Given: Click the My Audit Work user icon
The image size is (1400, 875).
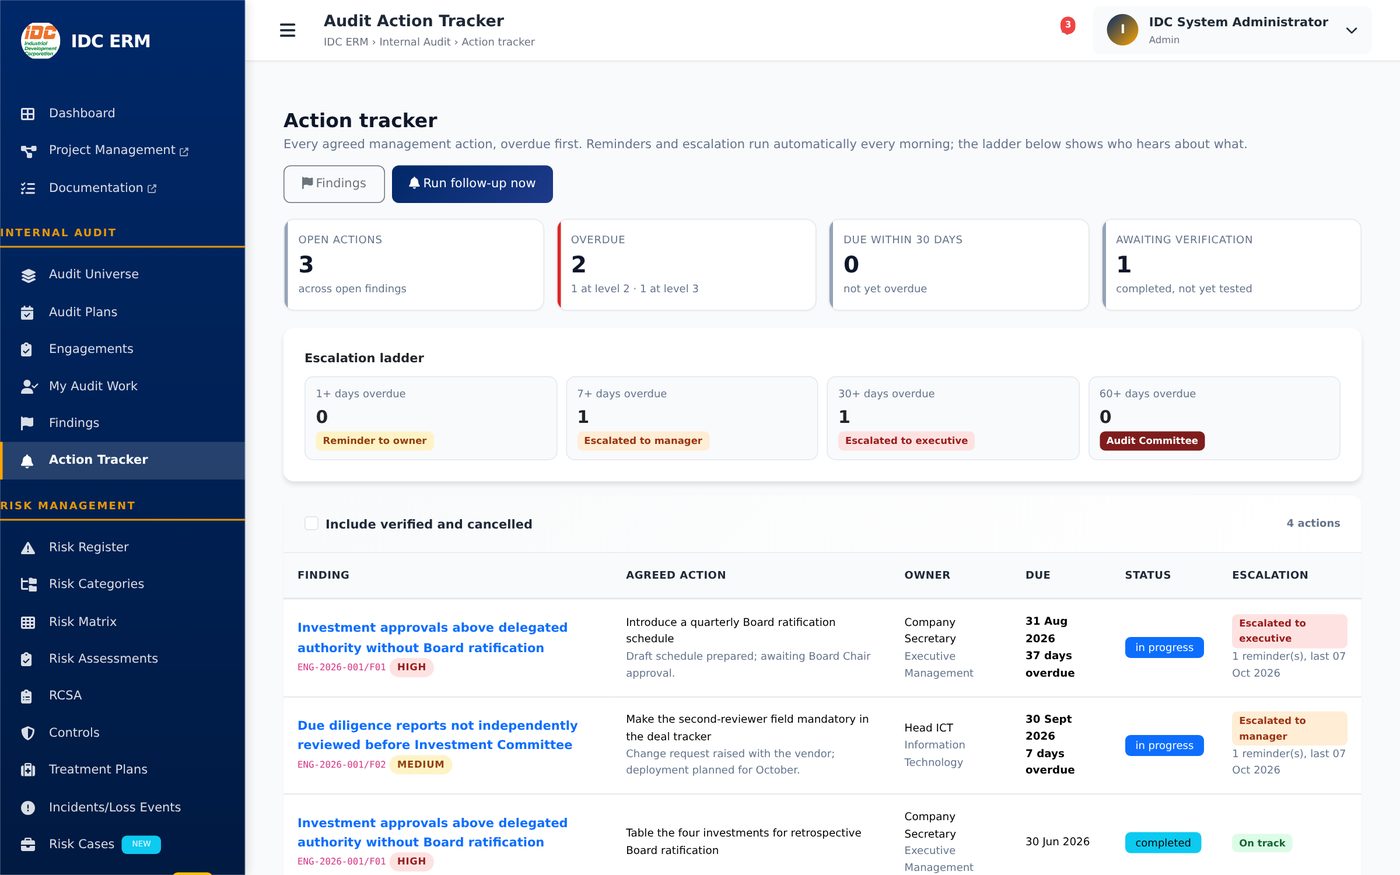Looking at the screenshot, I should (x=29, y=386).
